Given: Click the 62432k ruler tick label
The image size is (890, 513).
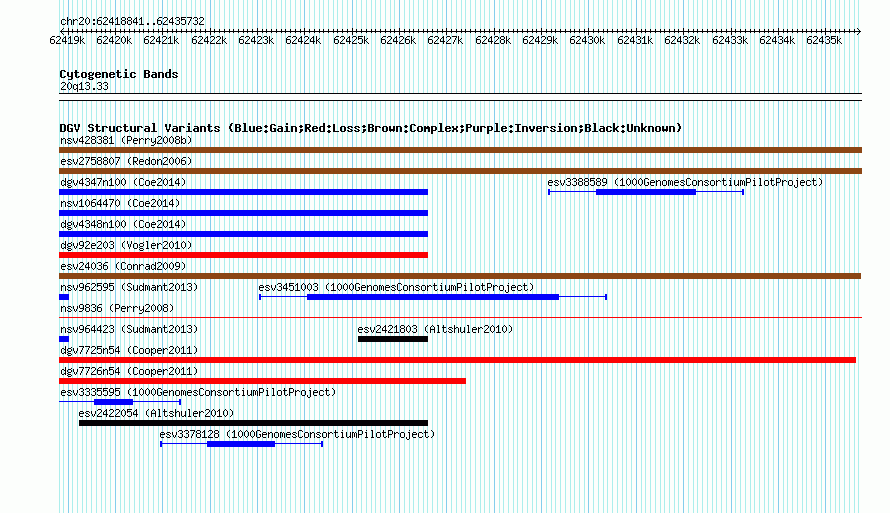Looking at the screenshot, I should 682,40.
